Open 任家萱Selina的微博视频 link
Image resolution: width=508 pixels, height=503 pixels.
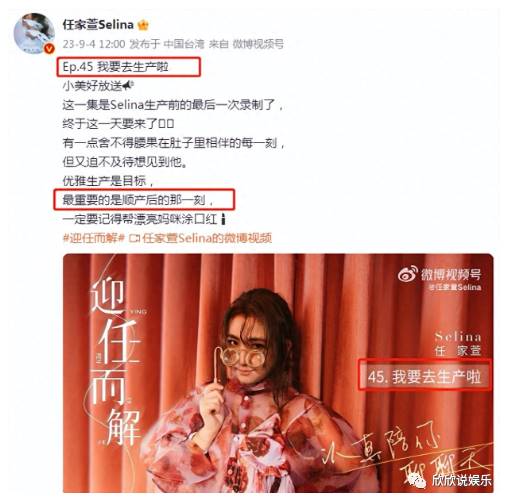coord(207,238)
